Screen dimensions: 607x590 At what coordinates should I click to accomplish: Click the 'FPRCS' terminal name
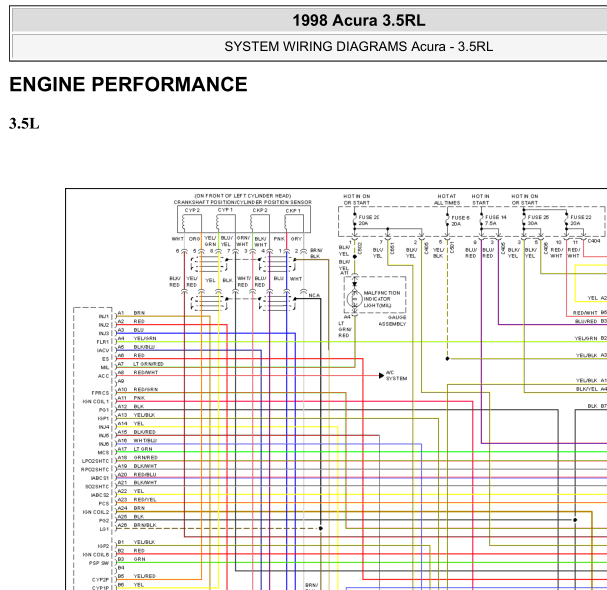(100, 393)
